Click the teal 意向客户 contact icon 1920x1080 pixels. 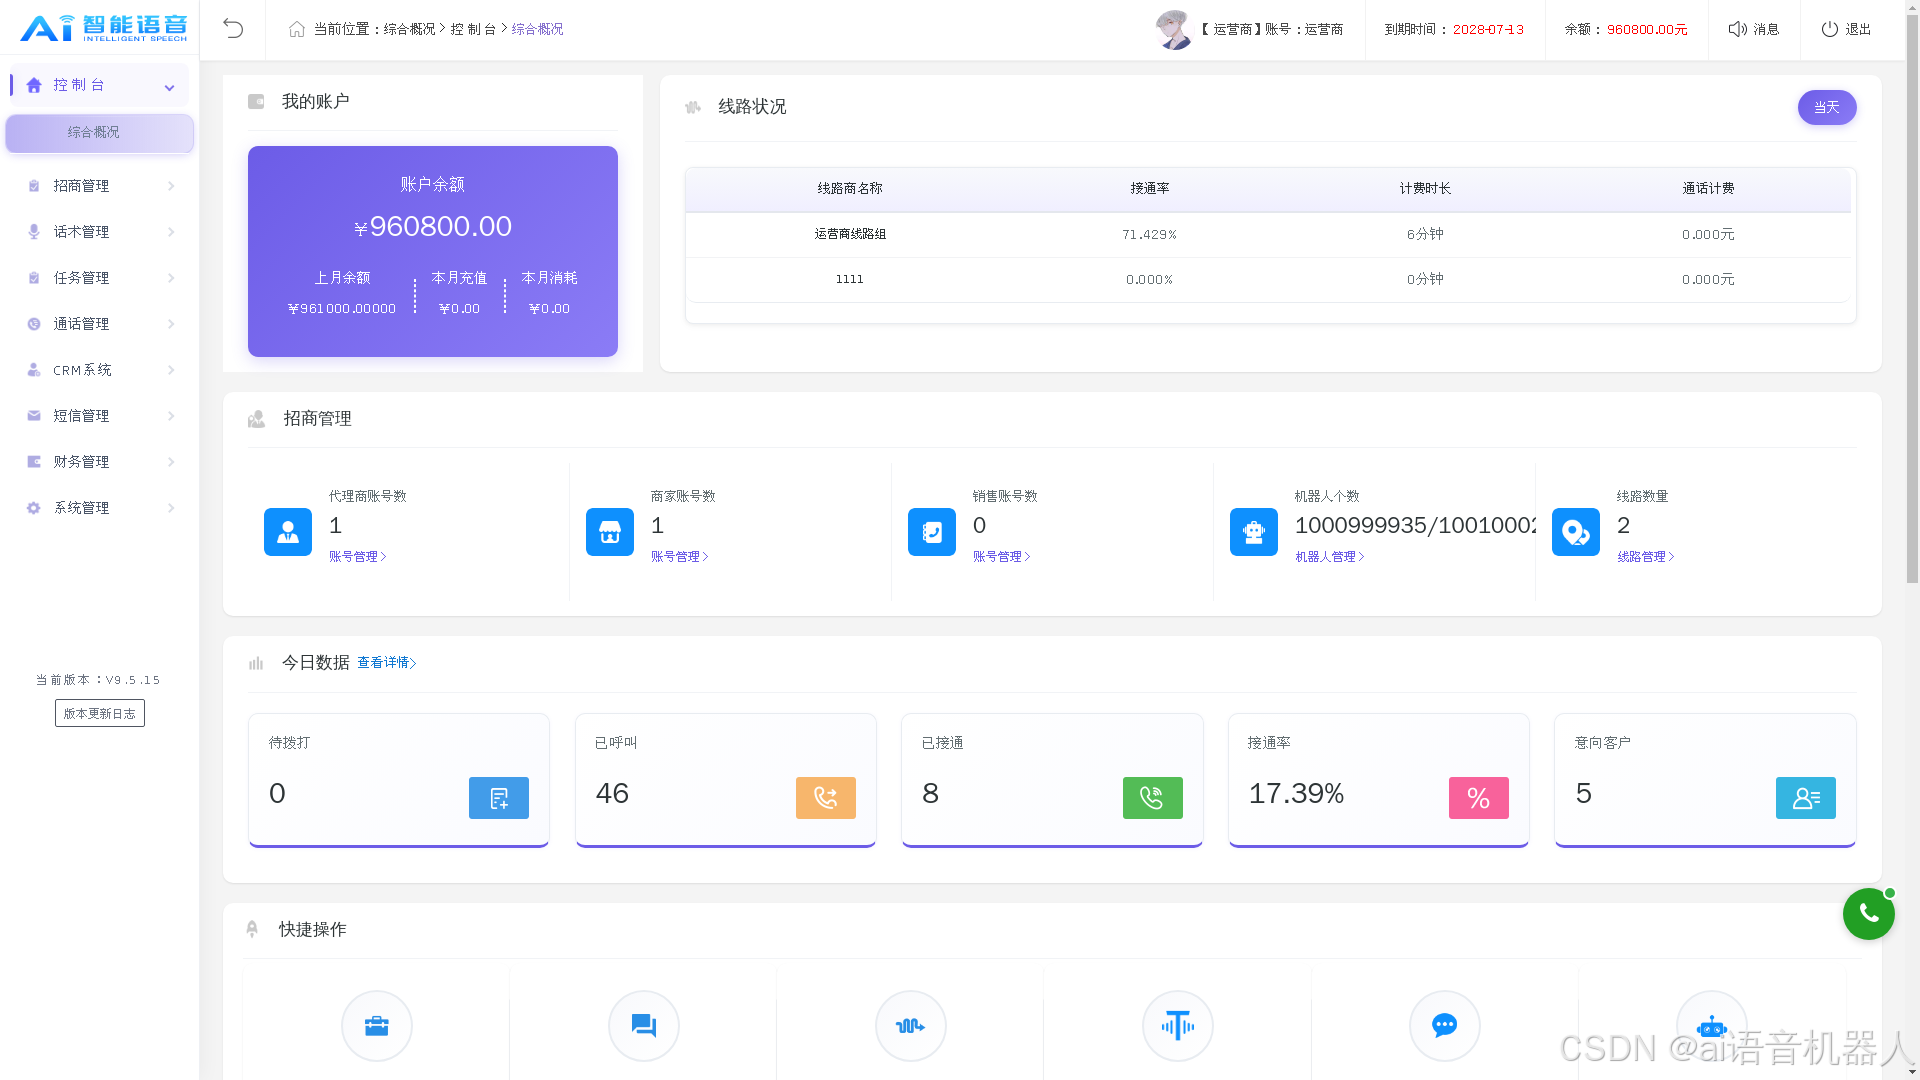1806,798
